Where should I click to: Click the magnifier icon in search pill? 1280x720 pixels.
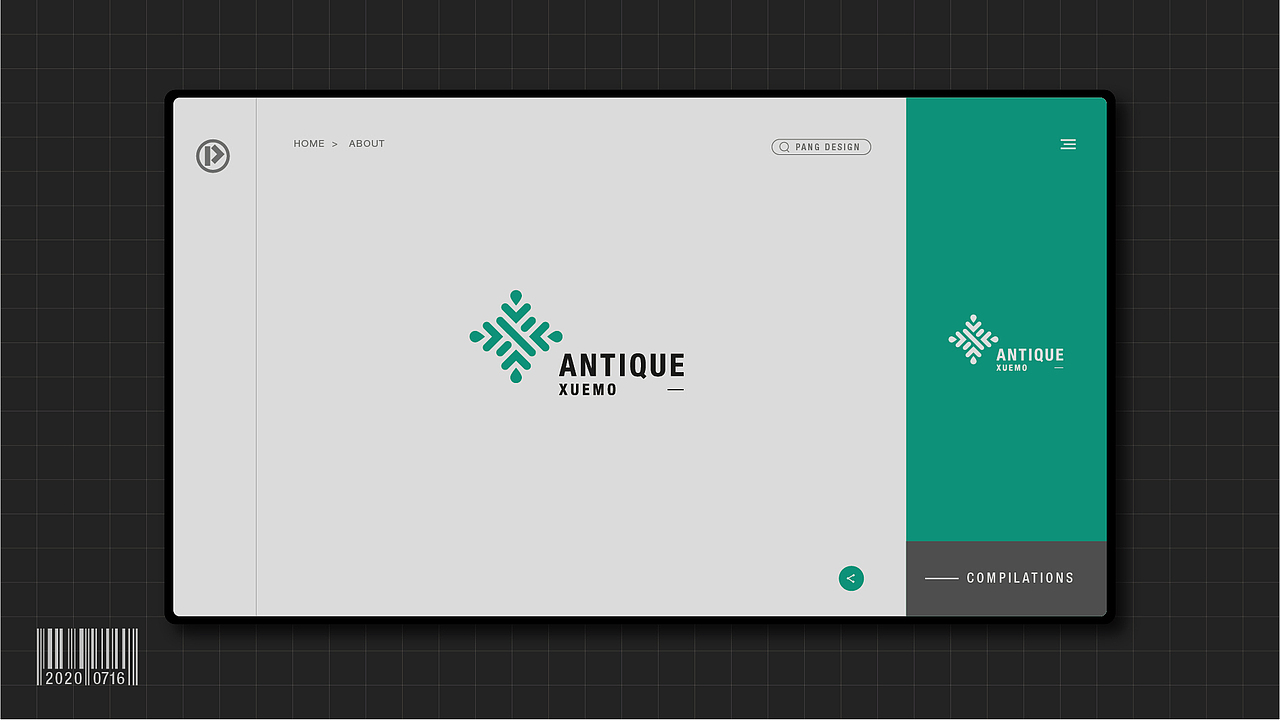click(x=785, y=147)
